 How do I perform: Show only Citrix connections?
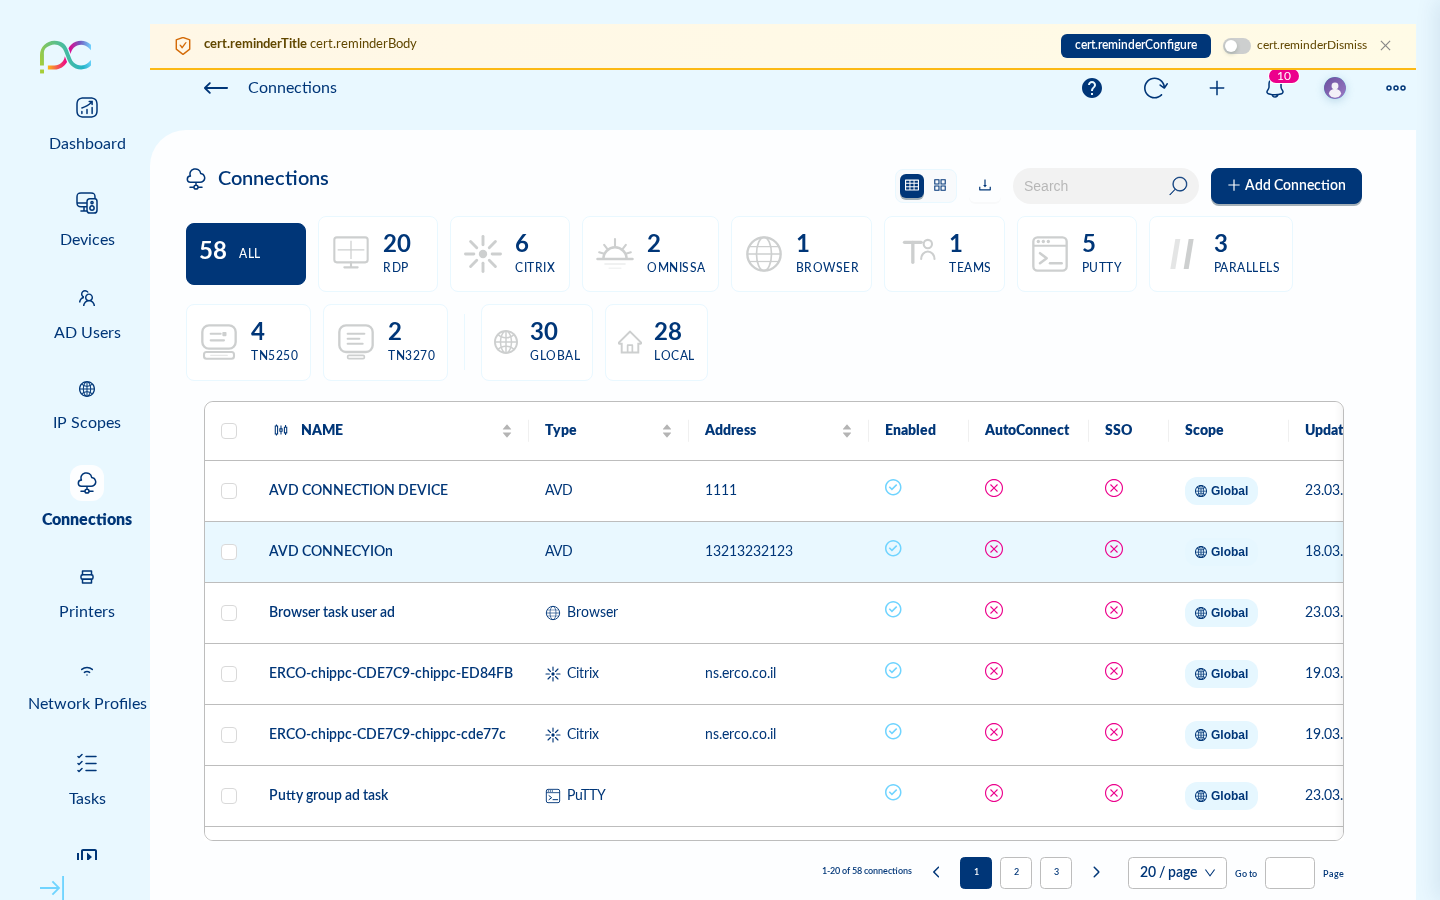(510, 253)
